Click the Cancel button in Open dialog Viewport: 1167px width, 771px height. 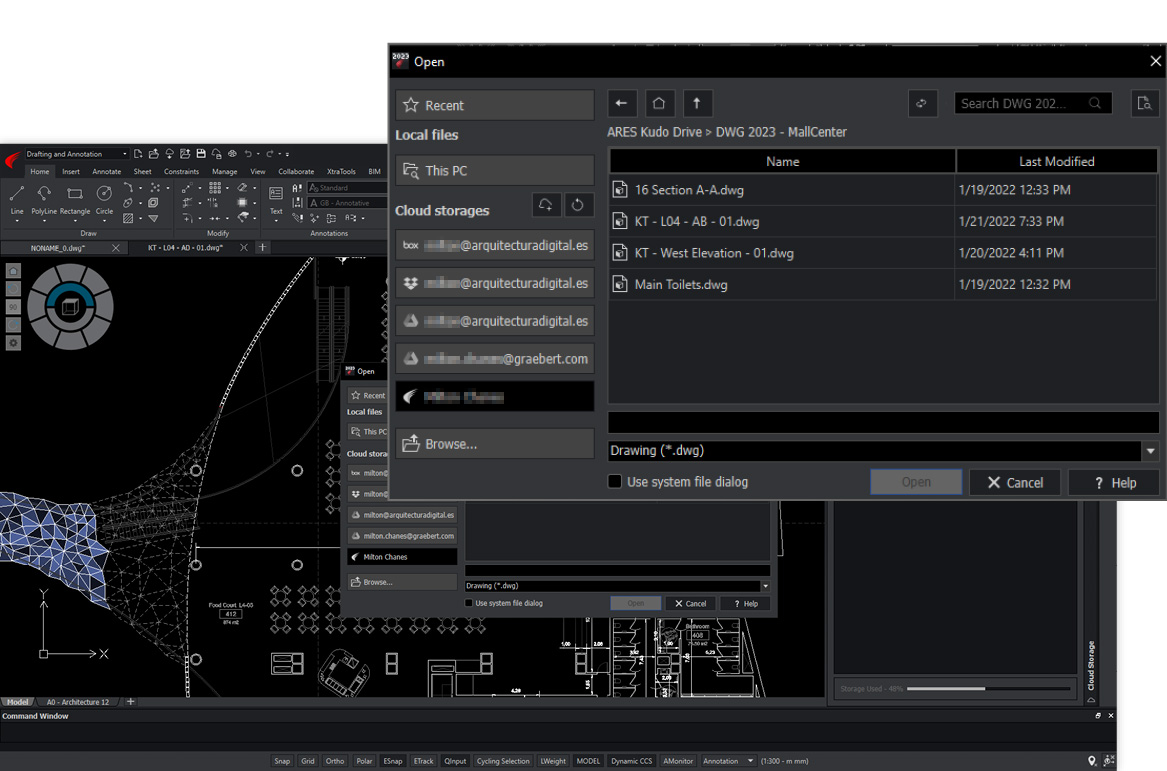[1014, 482]
